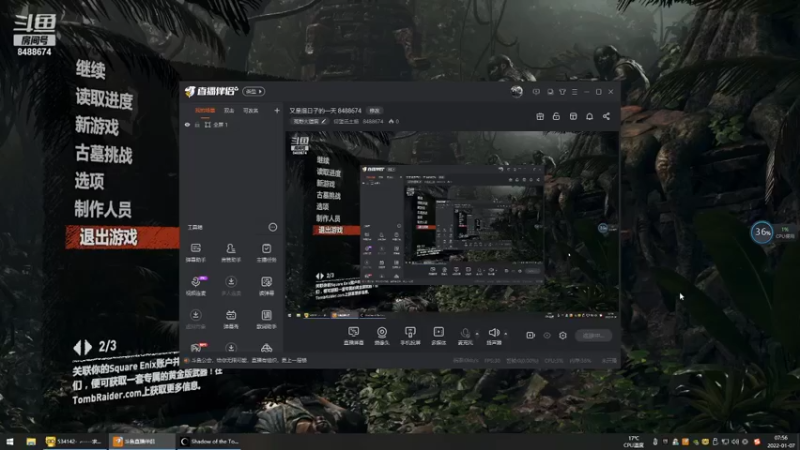Screen dimensions: 800x450
Task: Click the tip pager arrows beside 2/3
Action: coord(83,347)
